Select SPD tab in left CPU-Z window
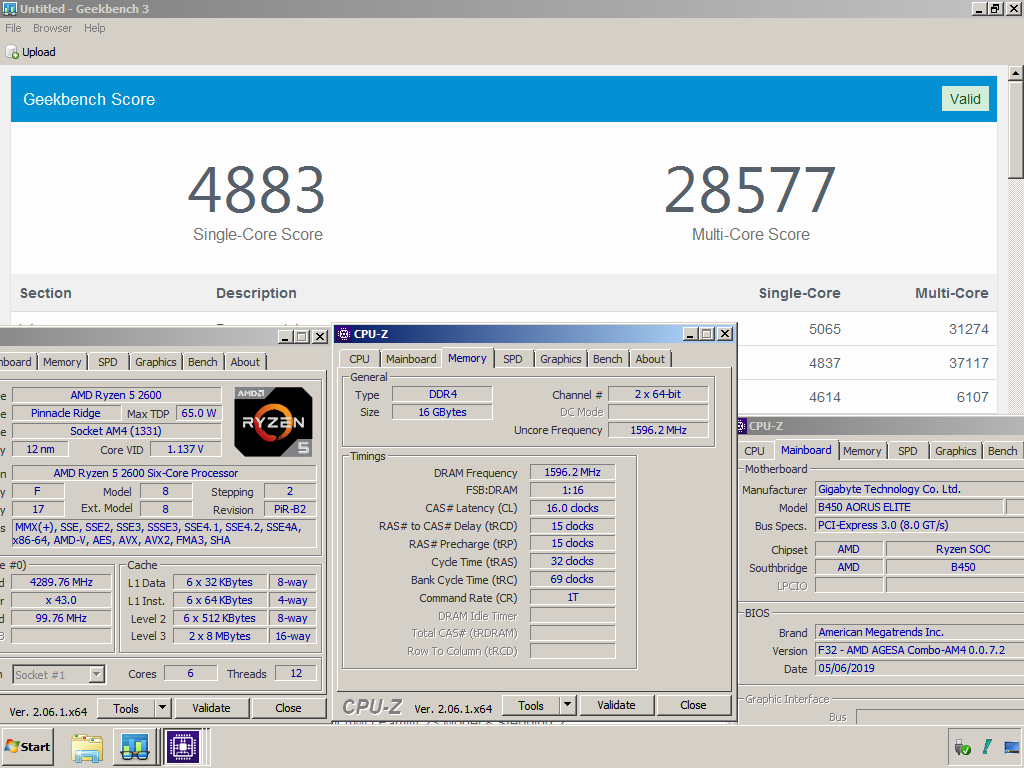The image size is (1024, 768). click(x=108, y=362)
